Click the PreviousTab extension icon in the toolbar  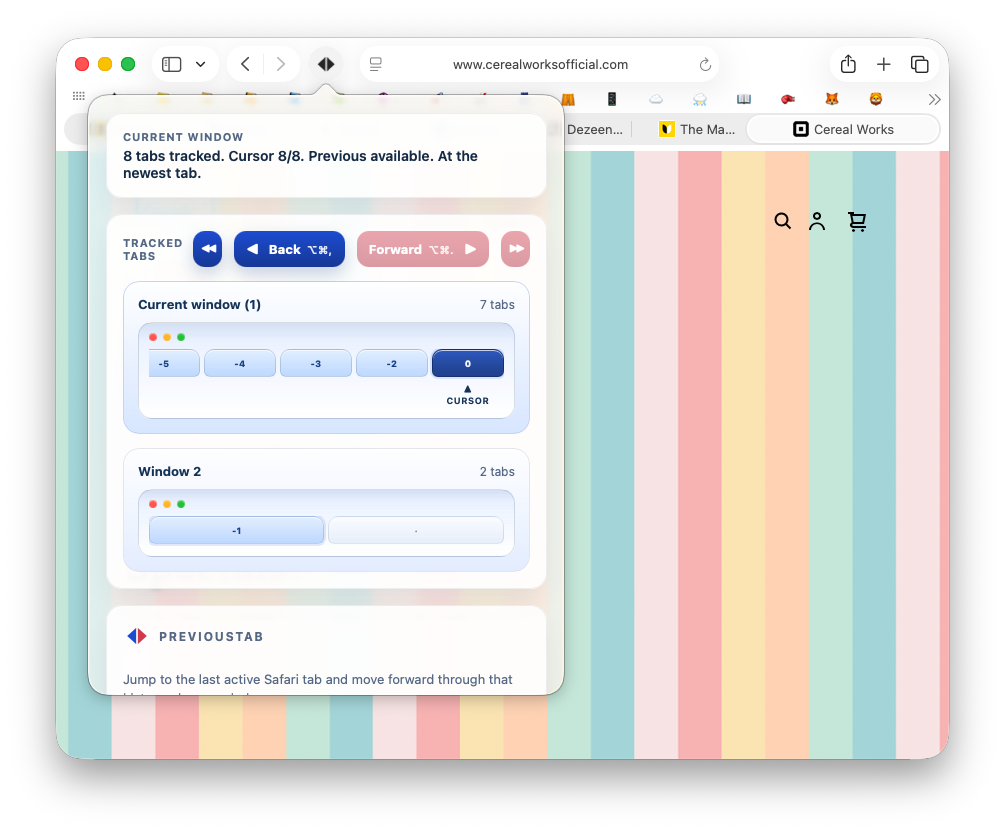point(326,63)
